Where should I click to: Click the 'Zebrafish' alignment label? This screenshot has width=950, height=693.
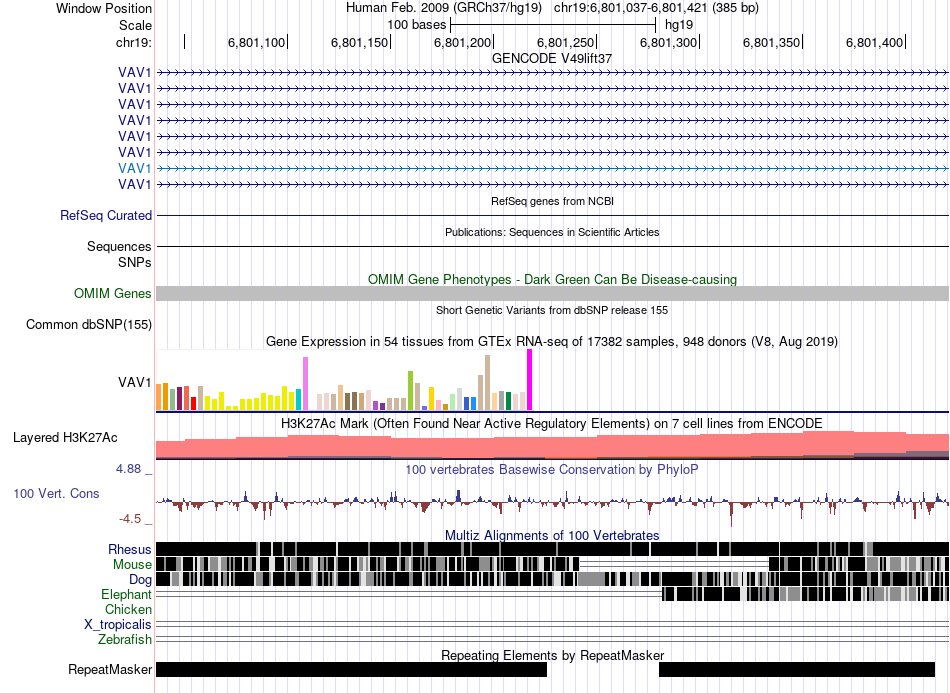(125, 639)
